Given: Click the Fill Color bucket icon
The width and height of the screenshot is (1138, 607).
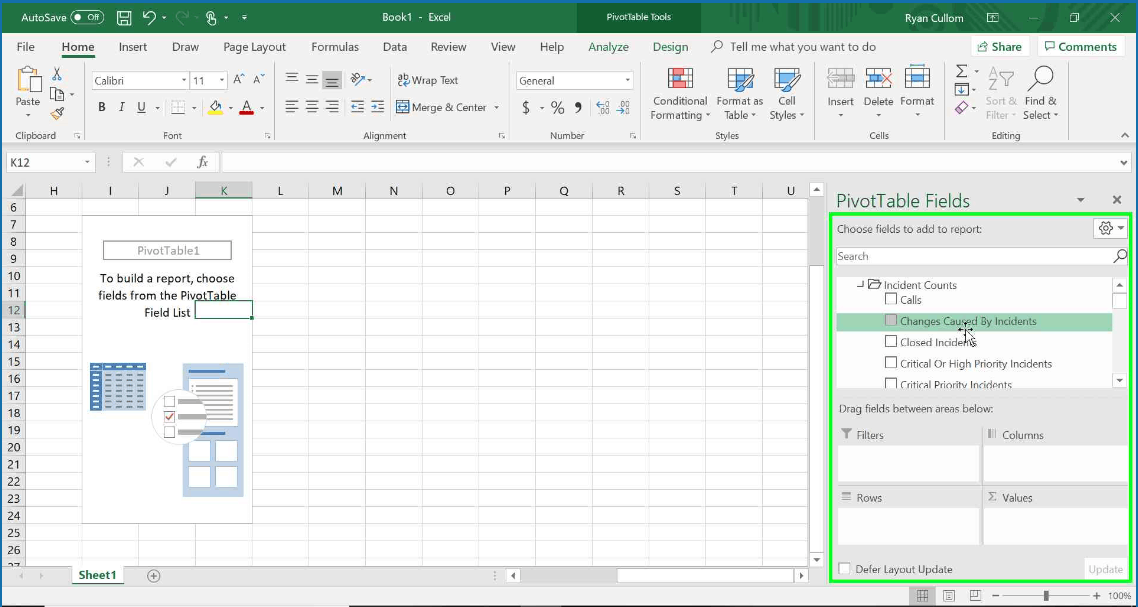Looking at the screenshot, I should (x=215, y=107).
